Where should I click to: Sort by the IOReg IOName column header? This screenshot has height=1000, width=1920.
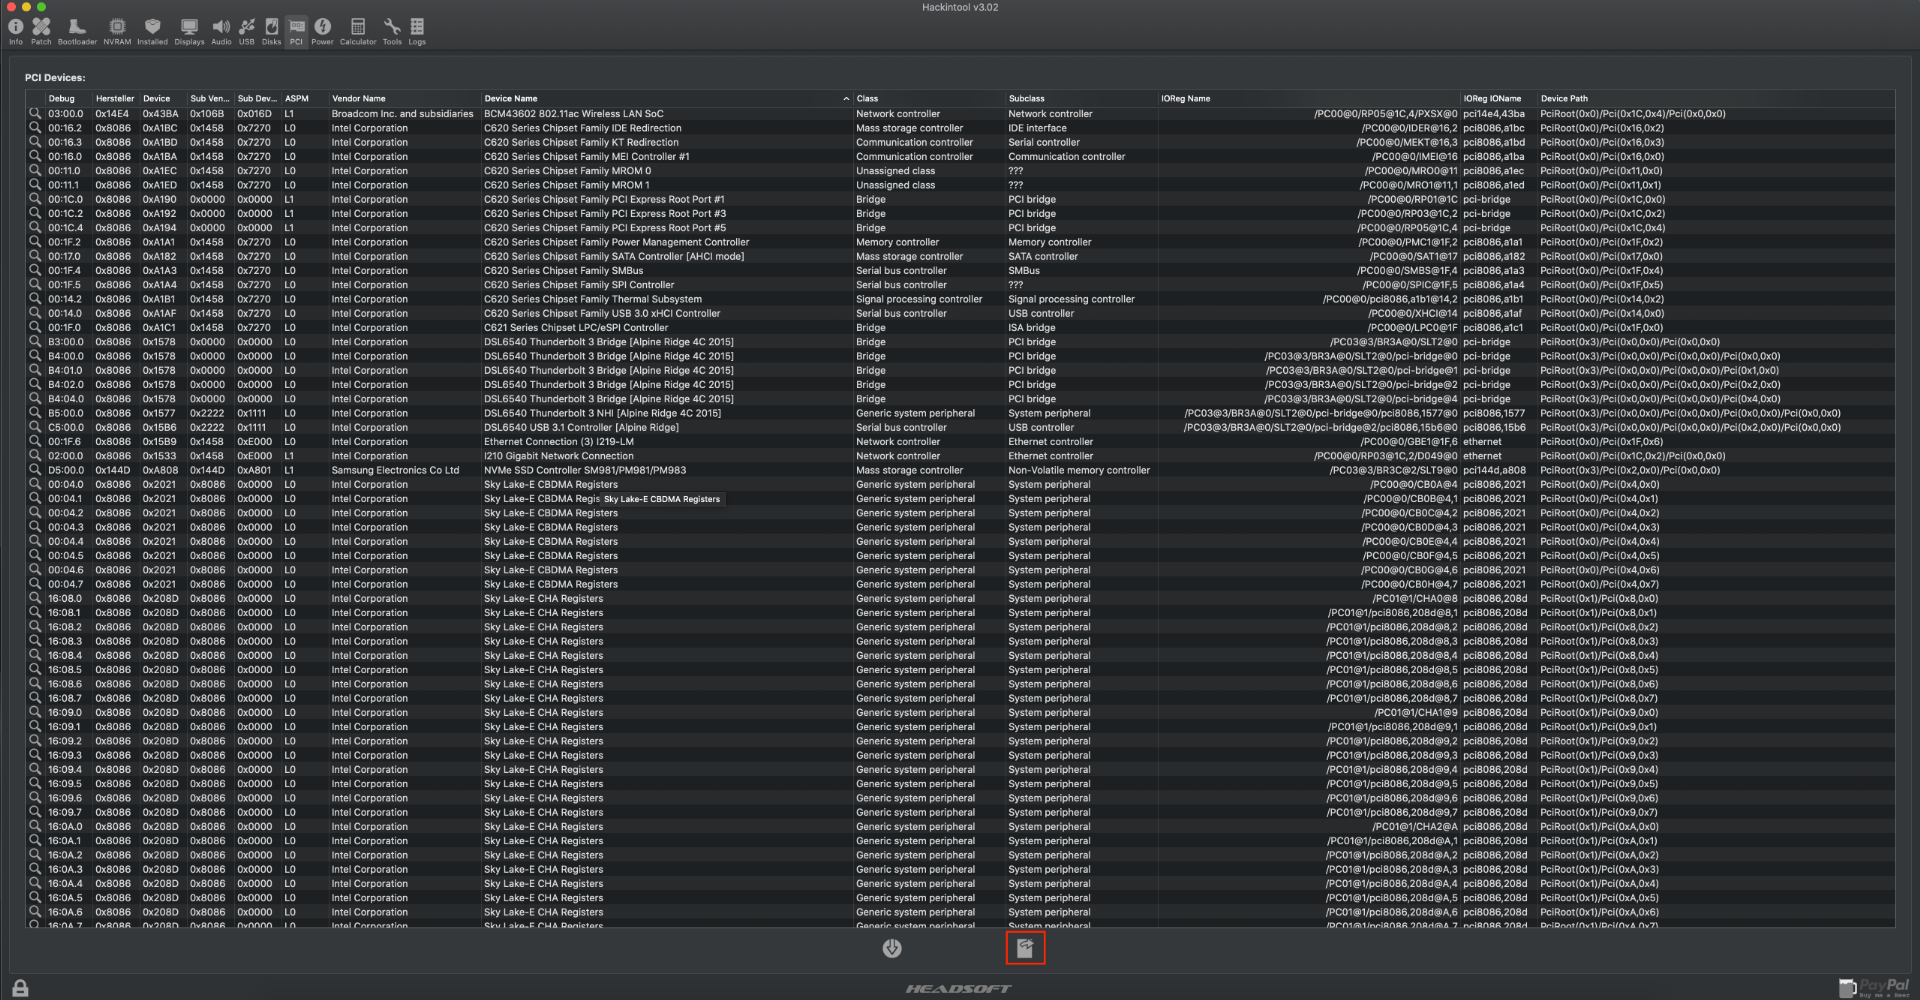1499,99
